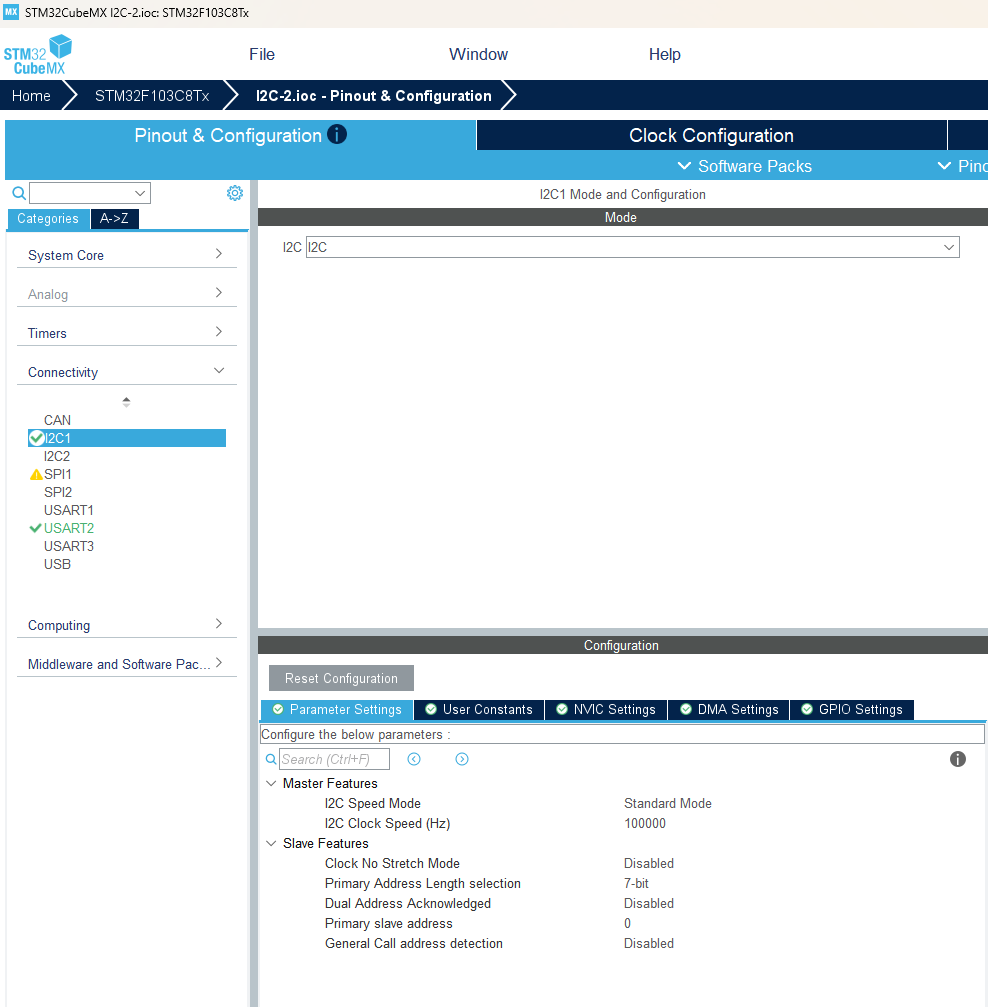Go to next parameter search result
This screenshot has height=1007, width=988.
(461, 759)
